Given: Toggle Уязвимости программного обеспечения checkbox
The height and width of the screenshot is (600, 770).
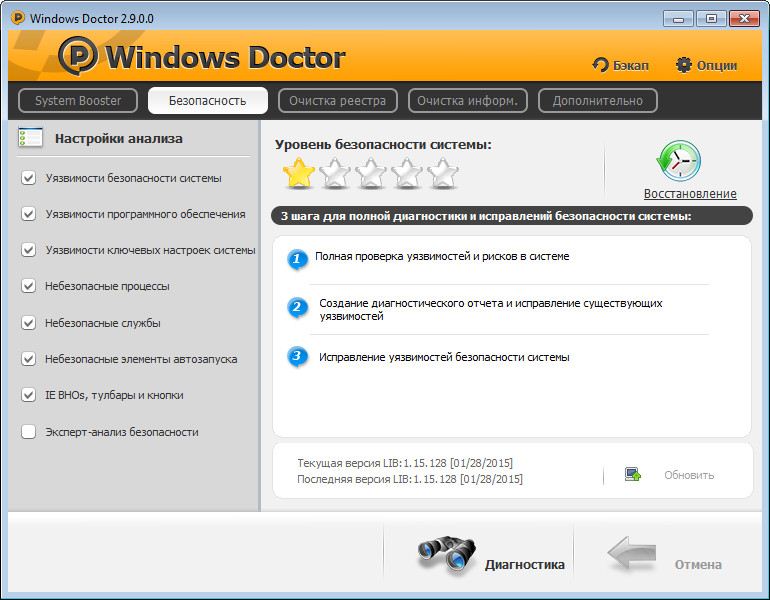Looking at the screenshot, I should click(28, 214).
